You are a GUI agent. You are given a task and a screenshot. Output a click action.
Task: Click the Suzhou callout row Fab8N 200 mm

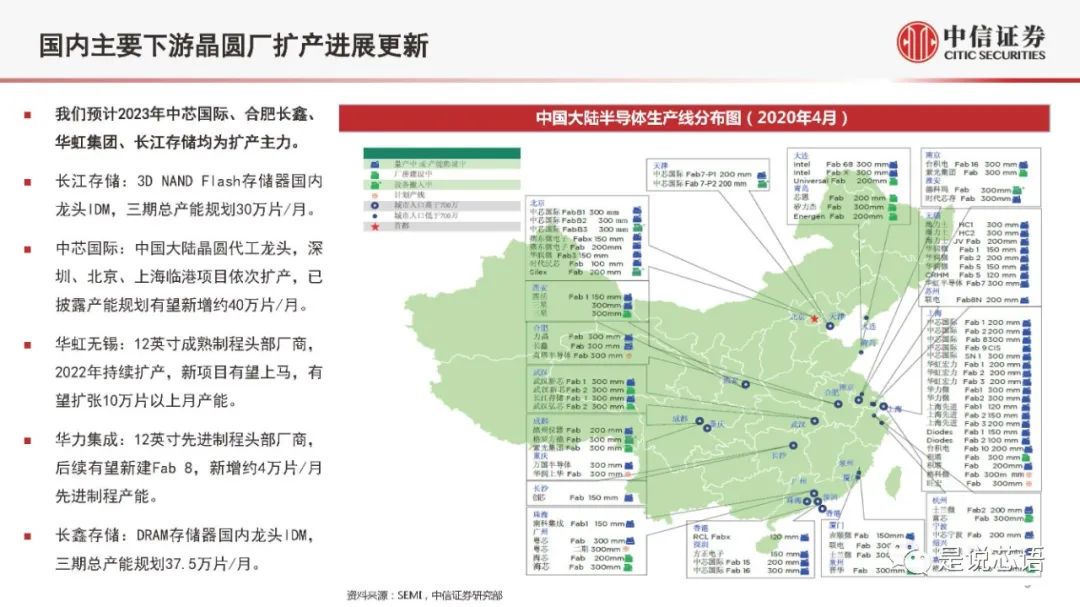(976, 300)
